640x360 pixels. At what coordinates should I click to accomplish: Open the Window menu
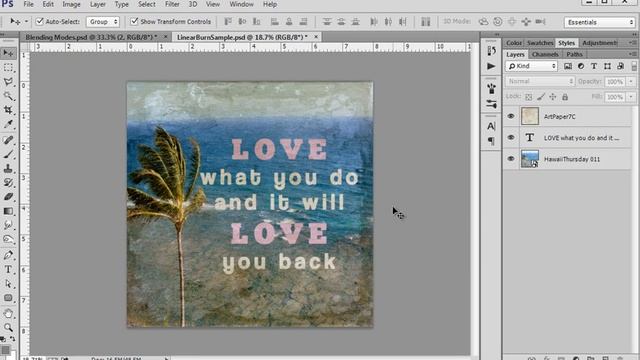click(x=241, y=4)
